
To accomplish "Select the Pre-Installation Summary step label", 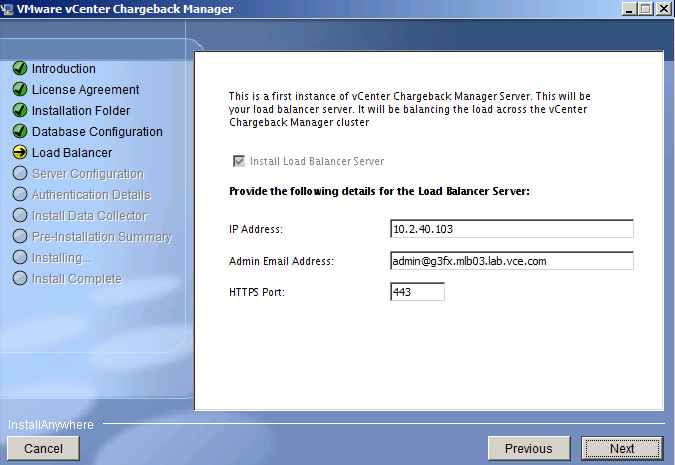I will point(102,237).
